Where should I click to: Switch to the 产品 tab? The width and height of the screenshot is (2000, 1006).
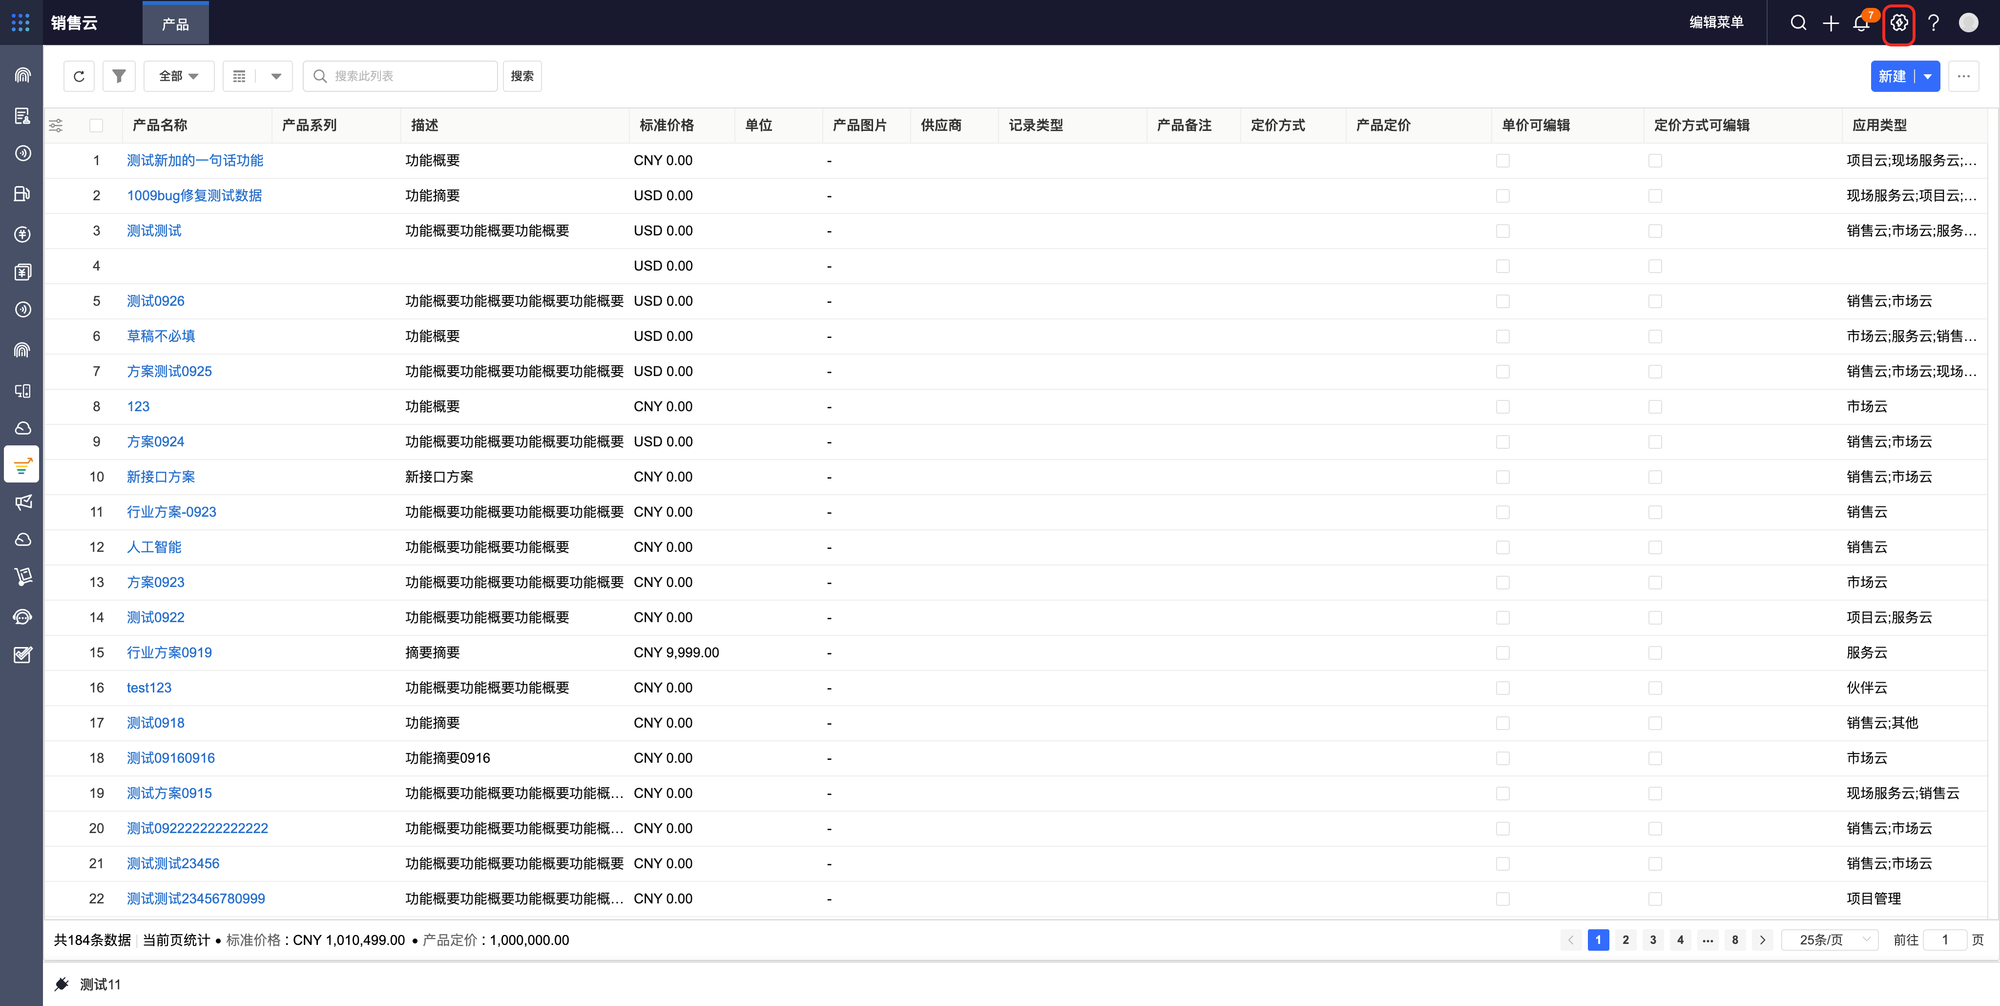(175, 24)
